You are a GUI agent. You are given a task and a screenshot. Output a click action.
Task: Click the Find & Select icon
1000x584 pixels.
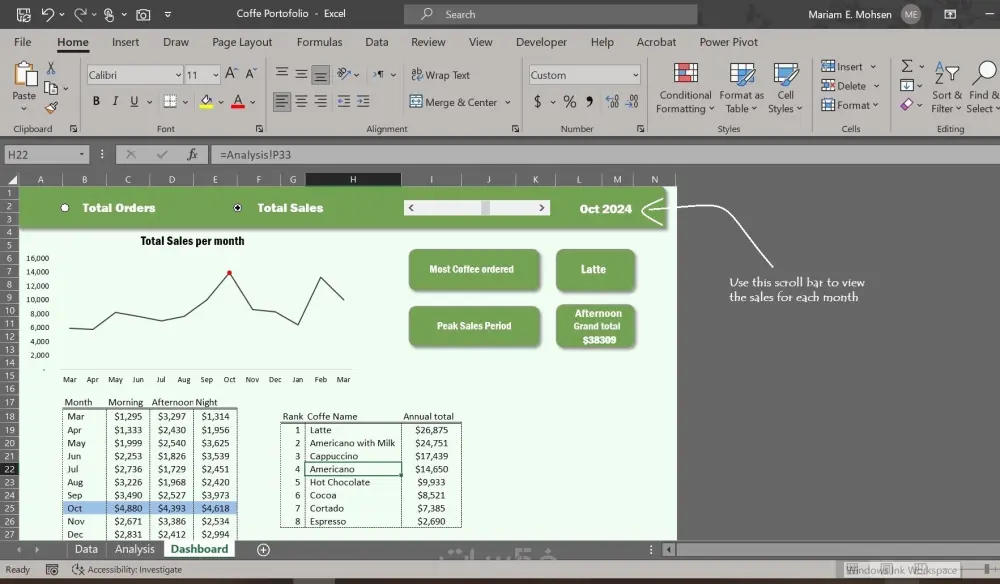coord(984,88)
